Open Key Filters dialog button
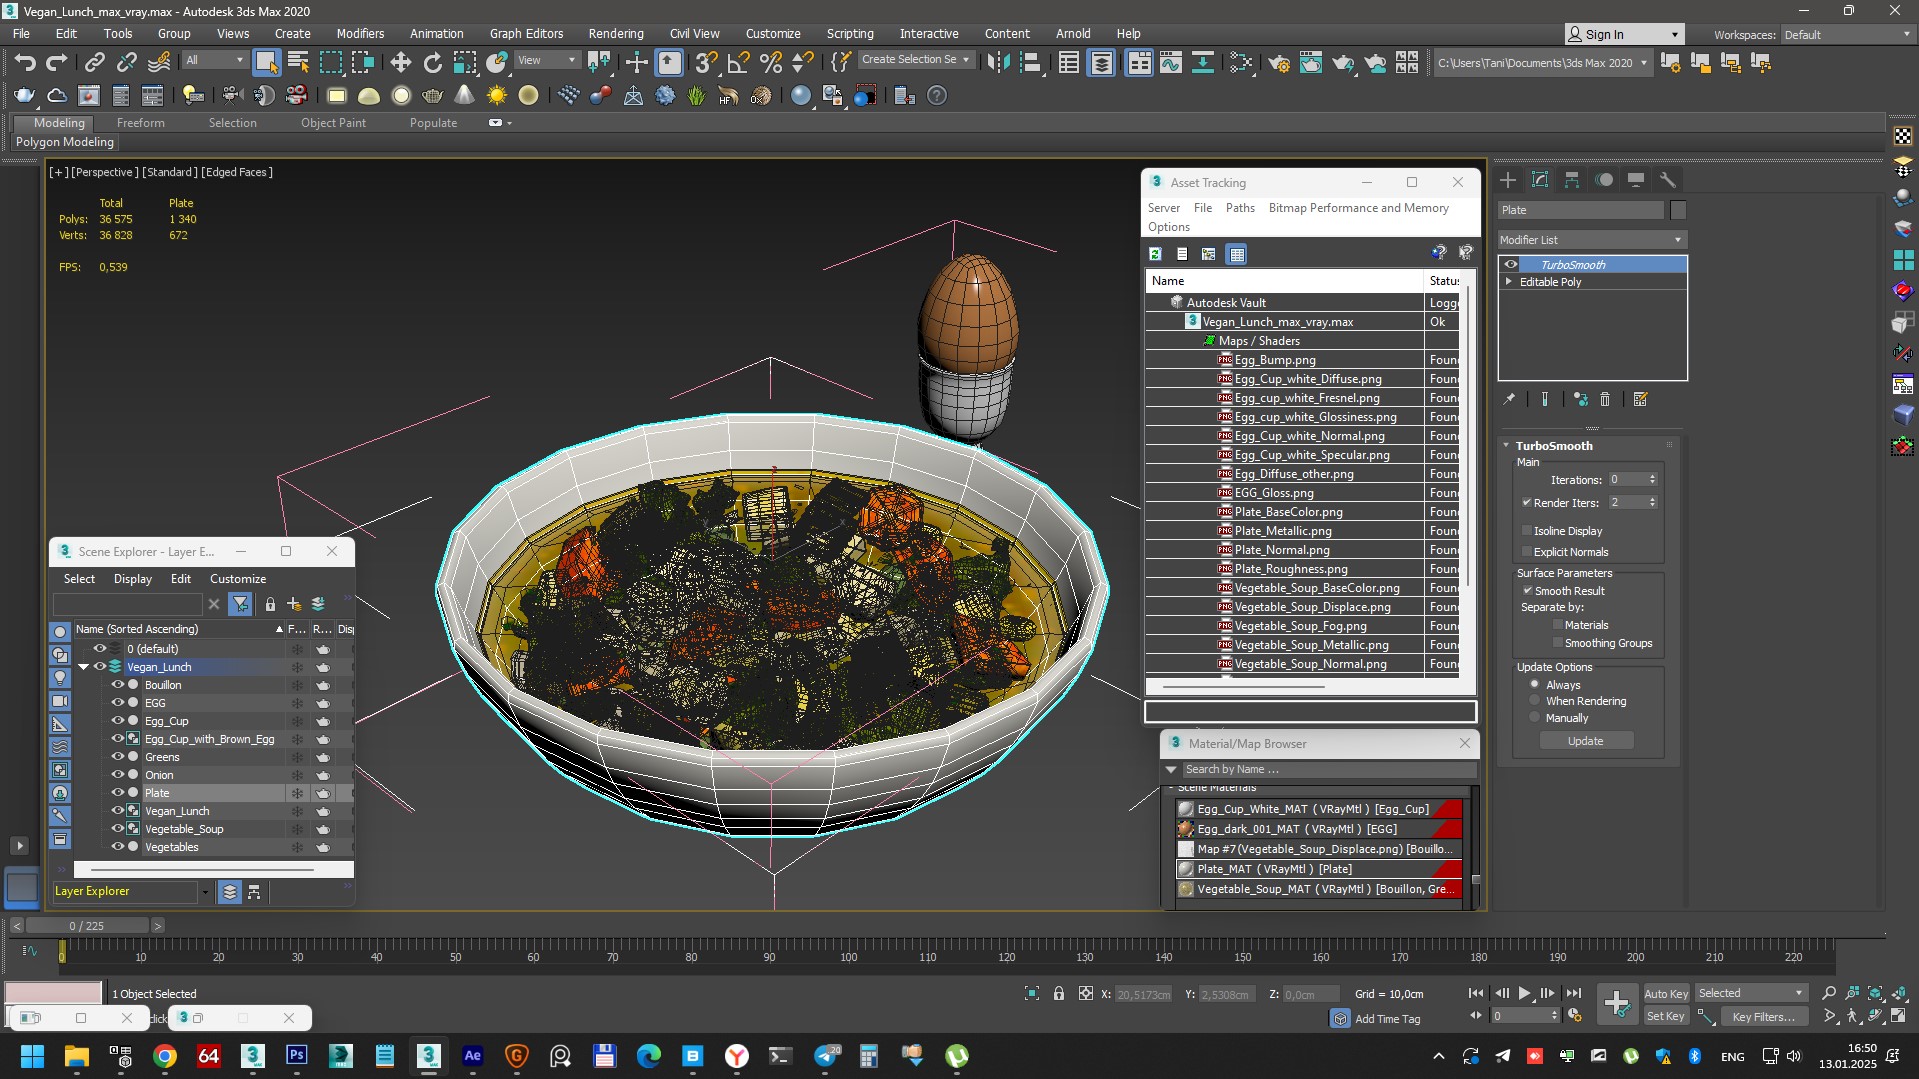This screenshot has height=1079, width=1919. click(1764, 1016)
